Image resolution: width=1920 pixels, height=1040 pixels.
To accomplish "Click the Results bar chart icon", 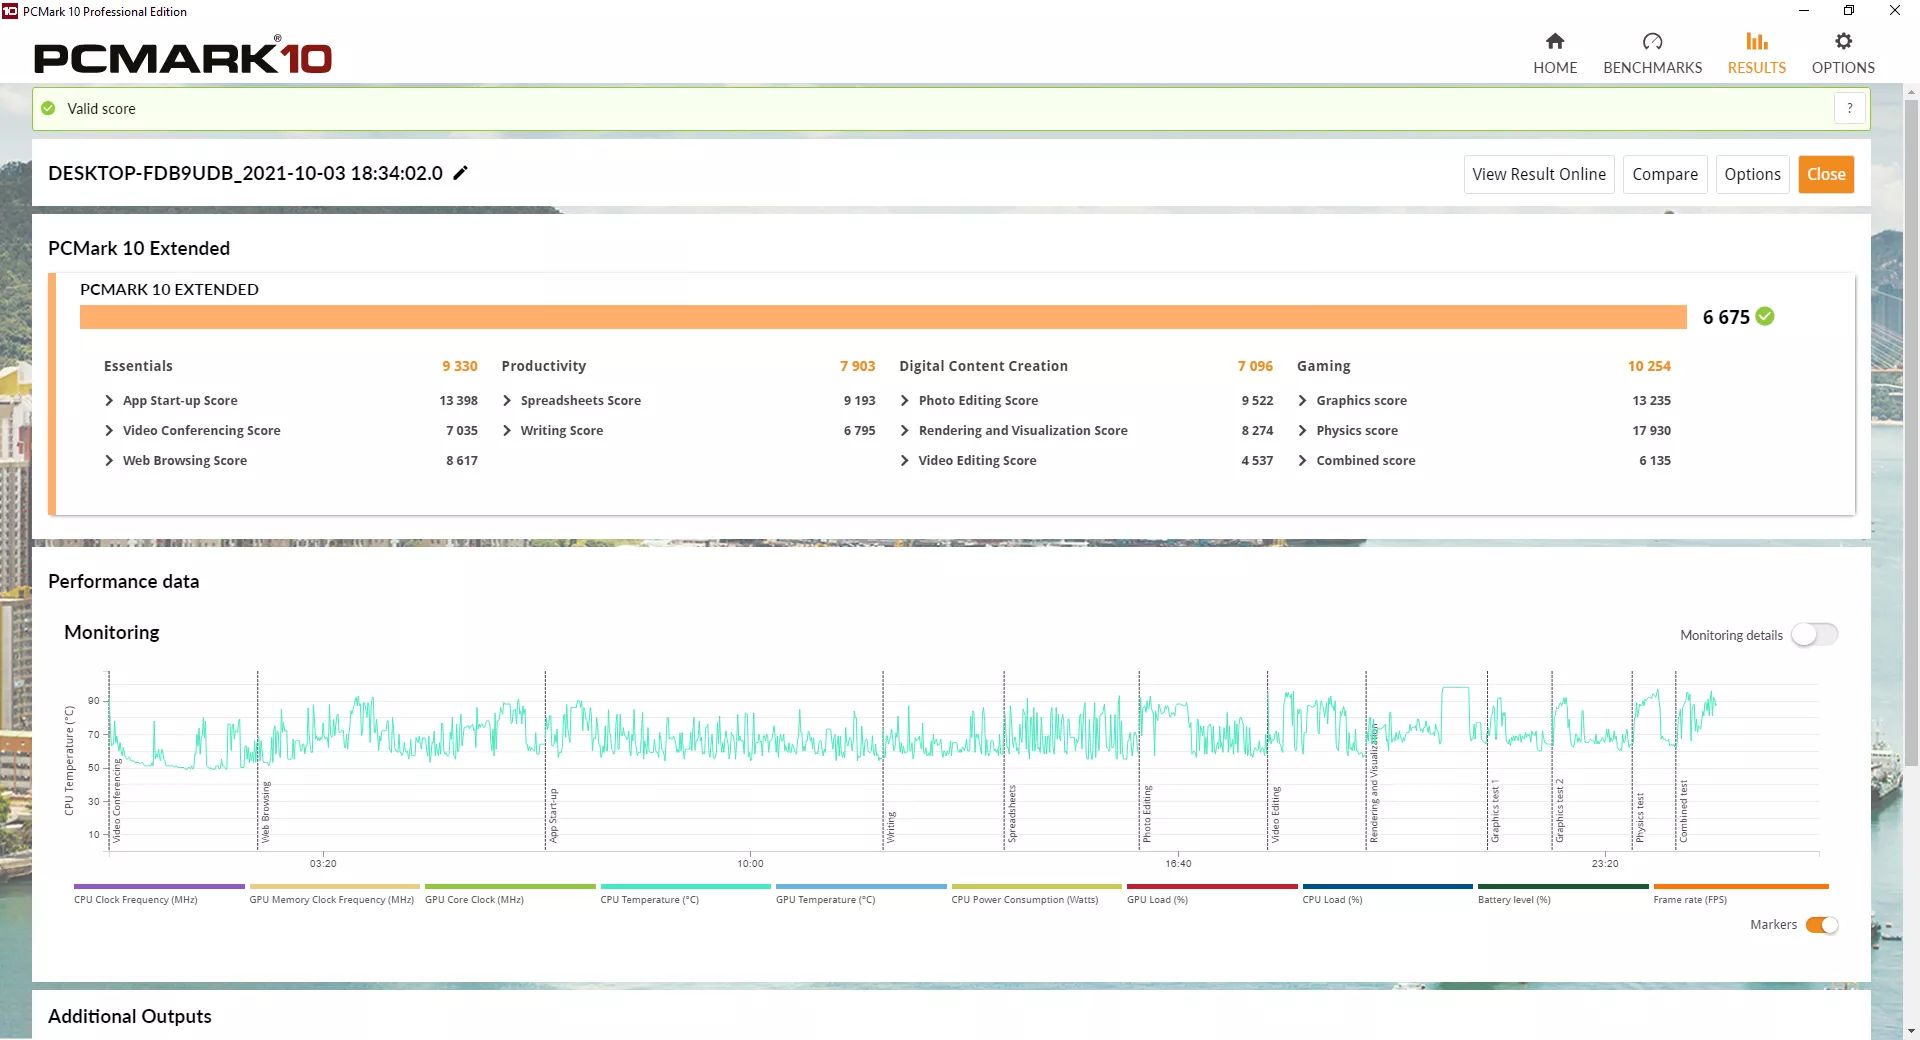I will point(1756,41).
